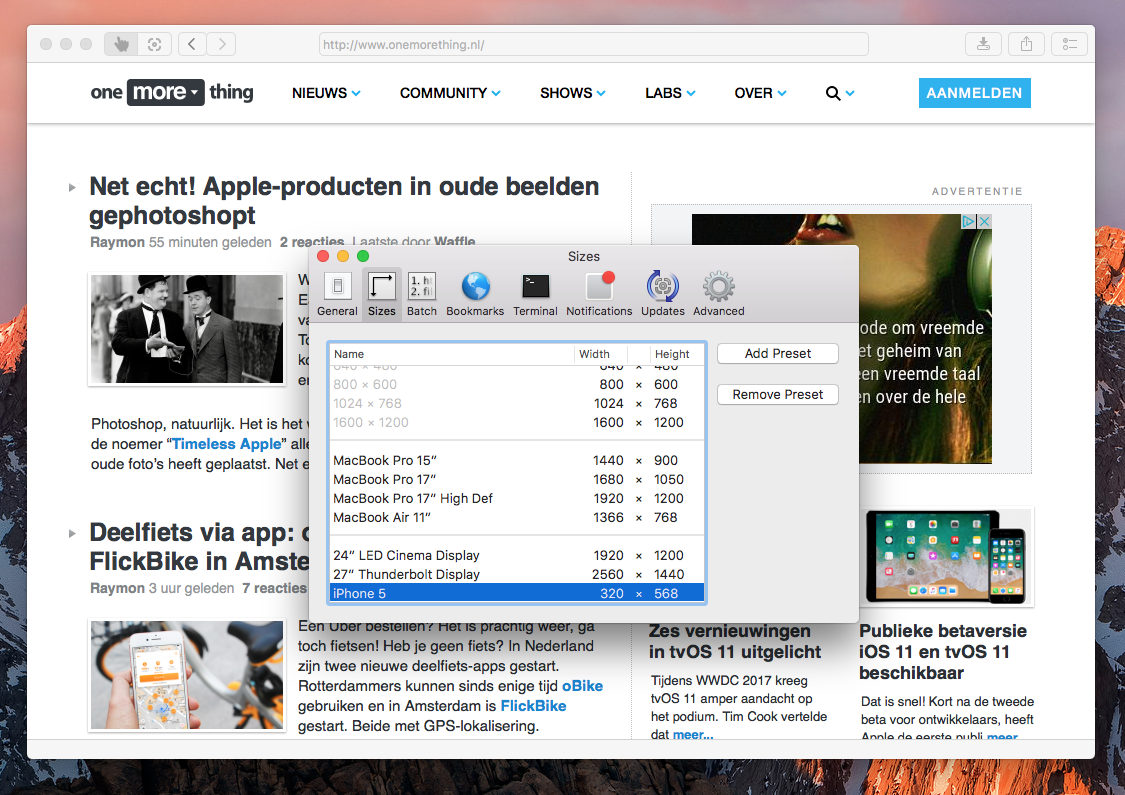Click the AdChoices triangle icon
Image resolution: width=1125 pixels, height=795 pixels.
pyautogui.click(x=969, y=222)
